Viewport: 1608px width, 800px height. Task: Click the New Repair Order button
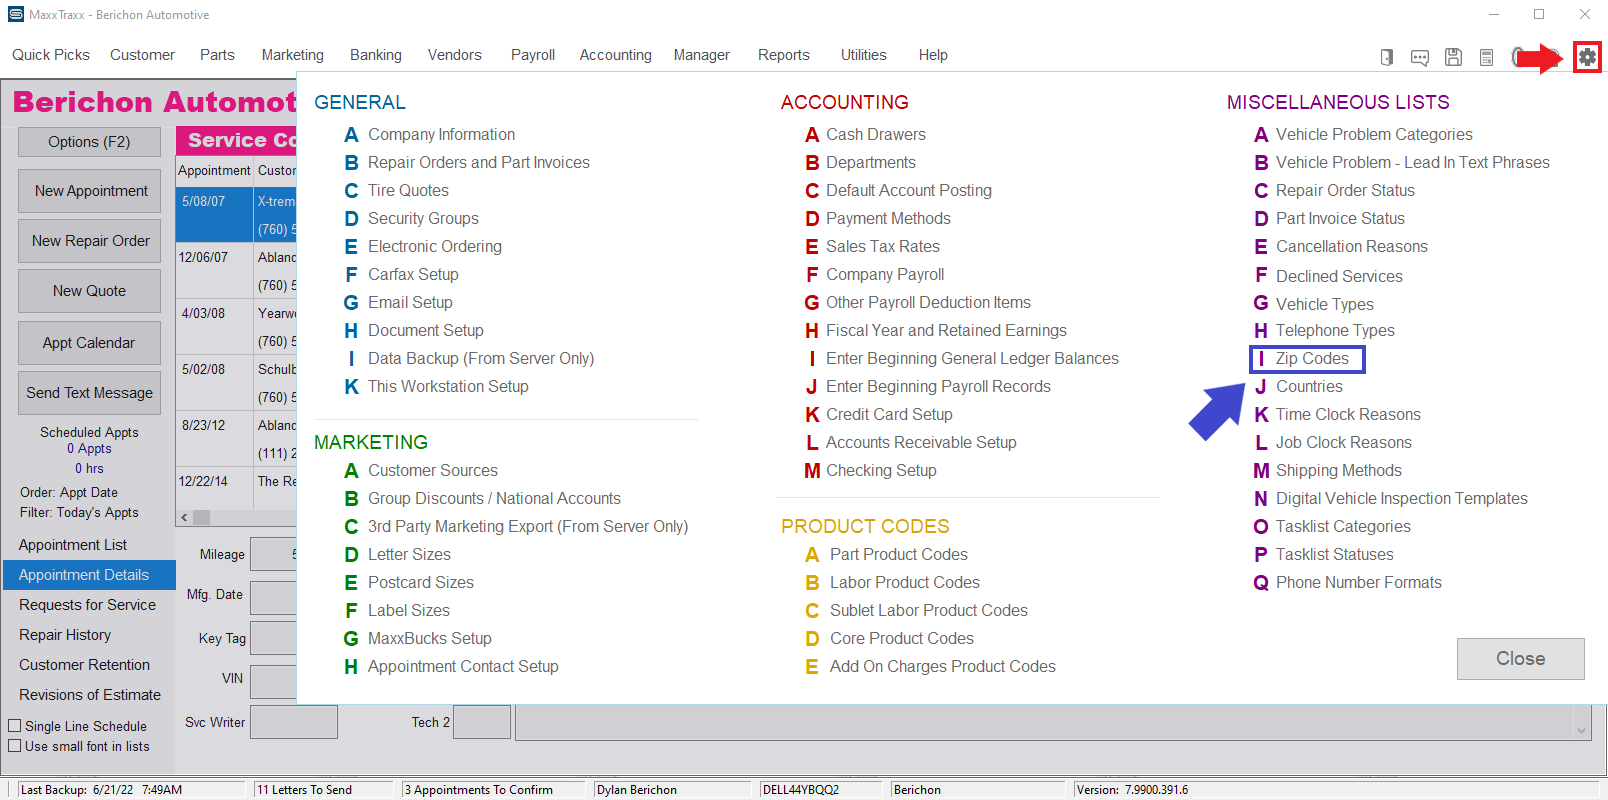[90, 241]
